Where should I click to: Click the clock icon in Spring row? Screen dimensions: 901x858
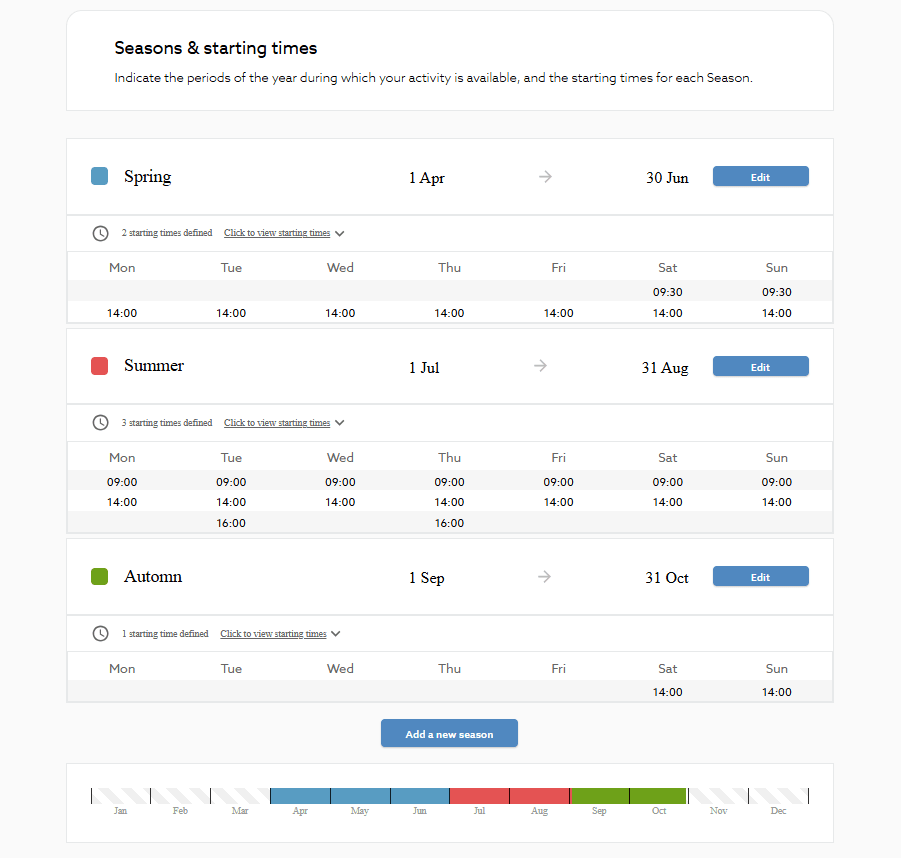[101, 233]
